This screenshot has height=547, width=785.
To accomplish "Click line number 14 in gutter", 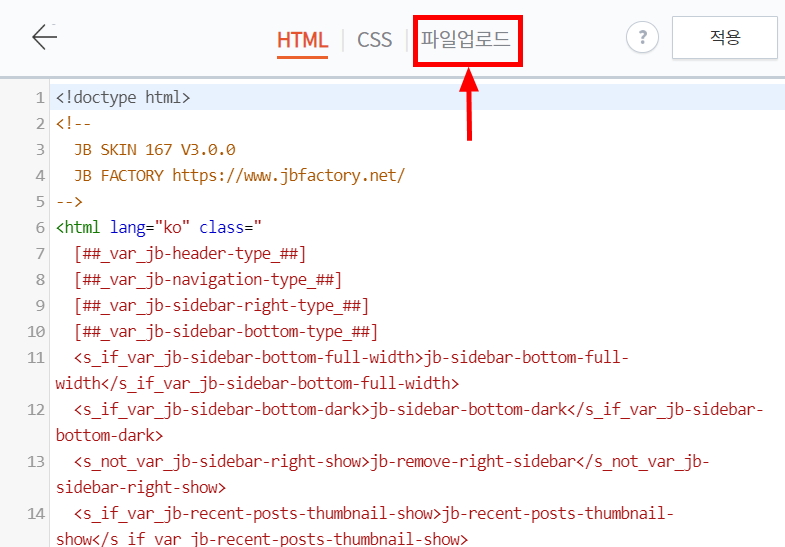I will 36,514.
